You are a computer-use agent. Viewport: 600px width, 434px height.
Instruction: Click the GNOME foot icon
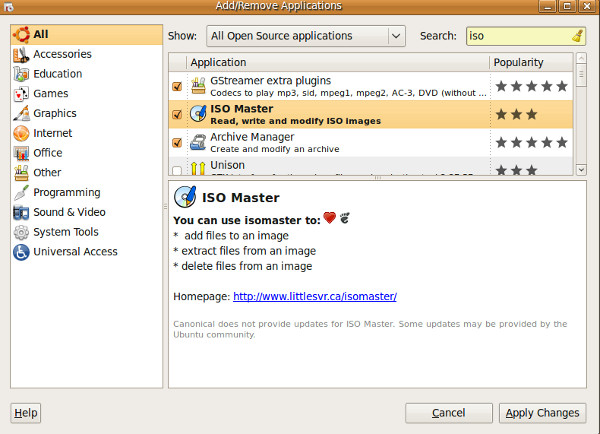(x=344, y=218)
